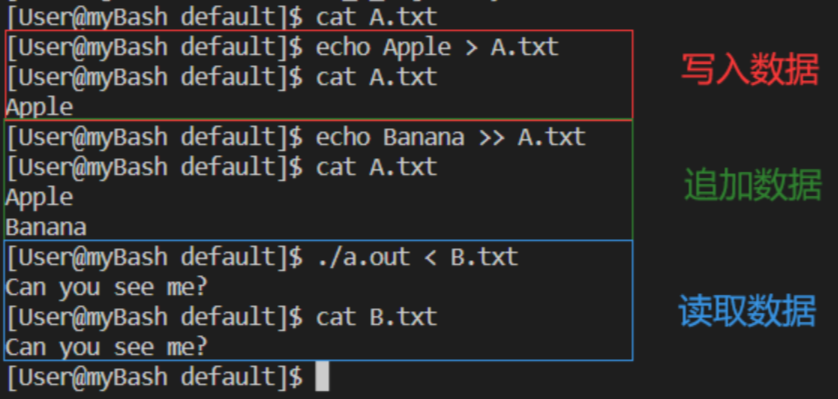Click the '>>' append operator
This screenshot has width=838, height=399.
[491, 138]
